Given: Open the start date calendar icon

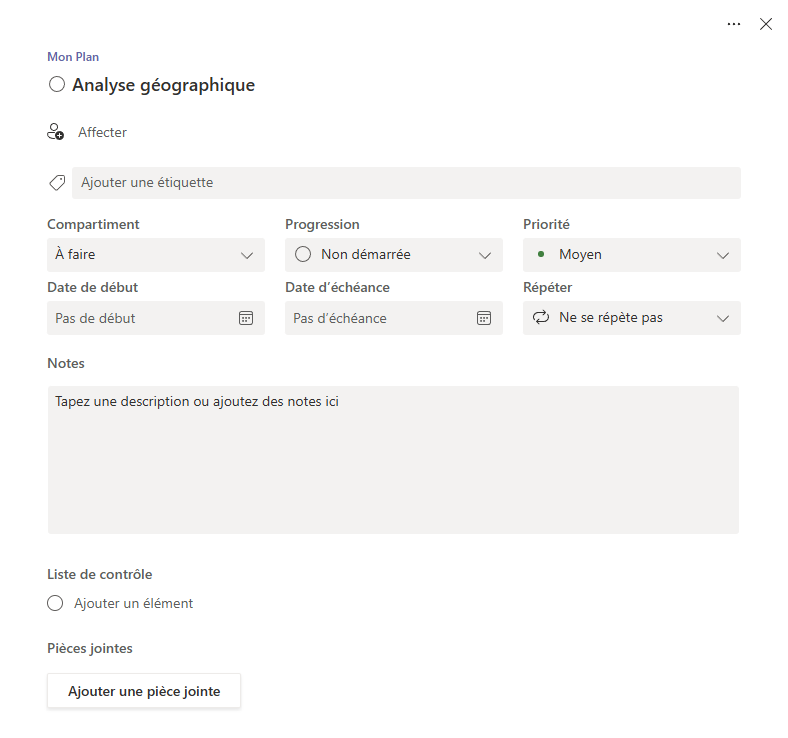Looking at the screenshot, I should pos(246,318).
